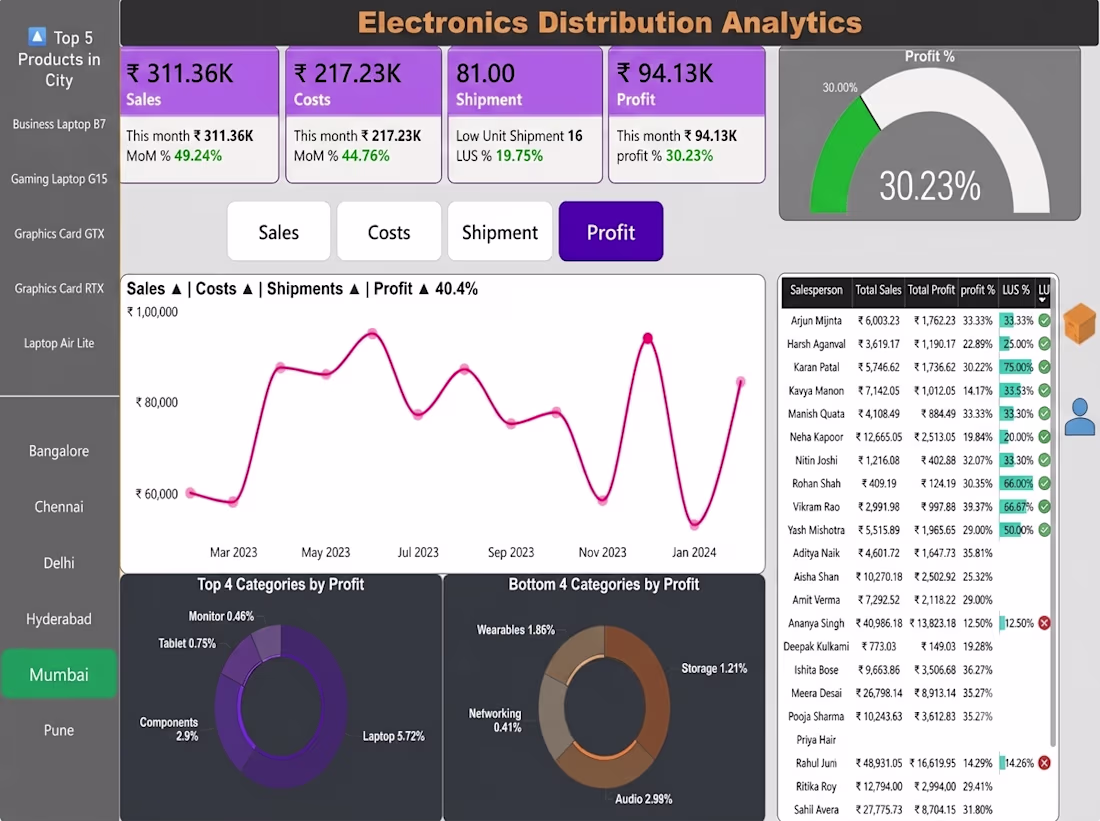Click red cross icon in Ananya Singh row
Screen dimensions: 1100x821
(1044, 623)
